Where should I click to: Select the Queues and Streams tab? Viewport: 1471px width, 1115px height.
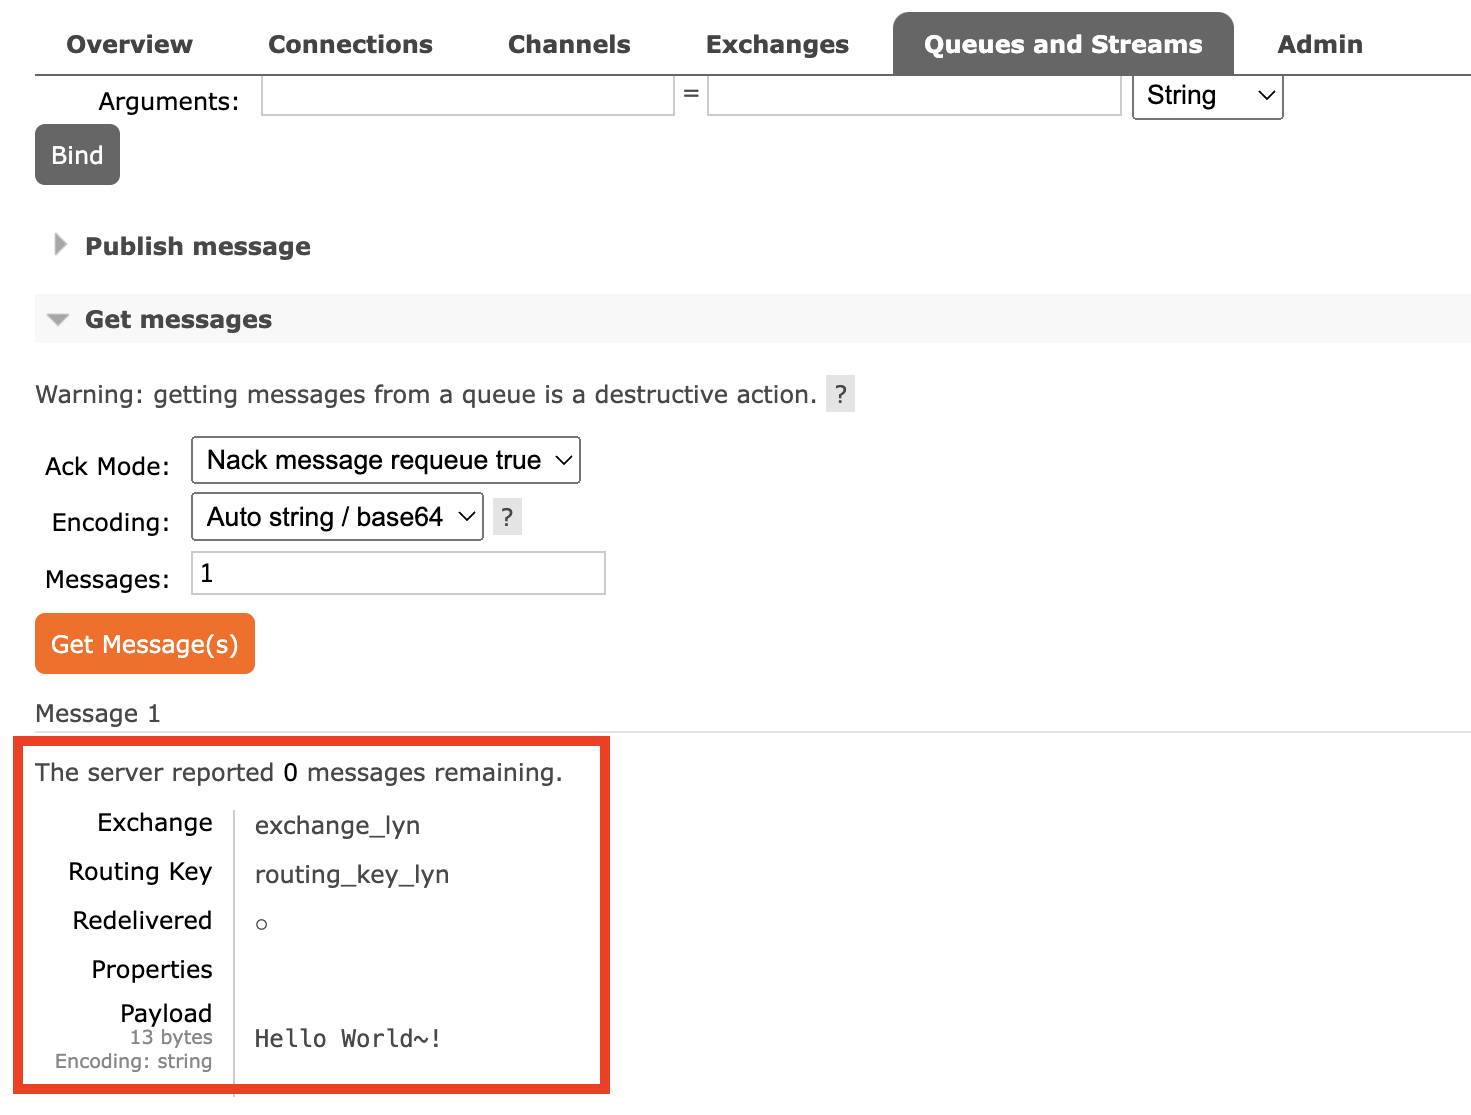1063,44
